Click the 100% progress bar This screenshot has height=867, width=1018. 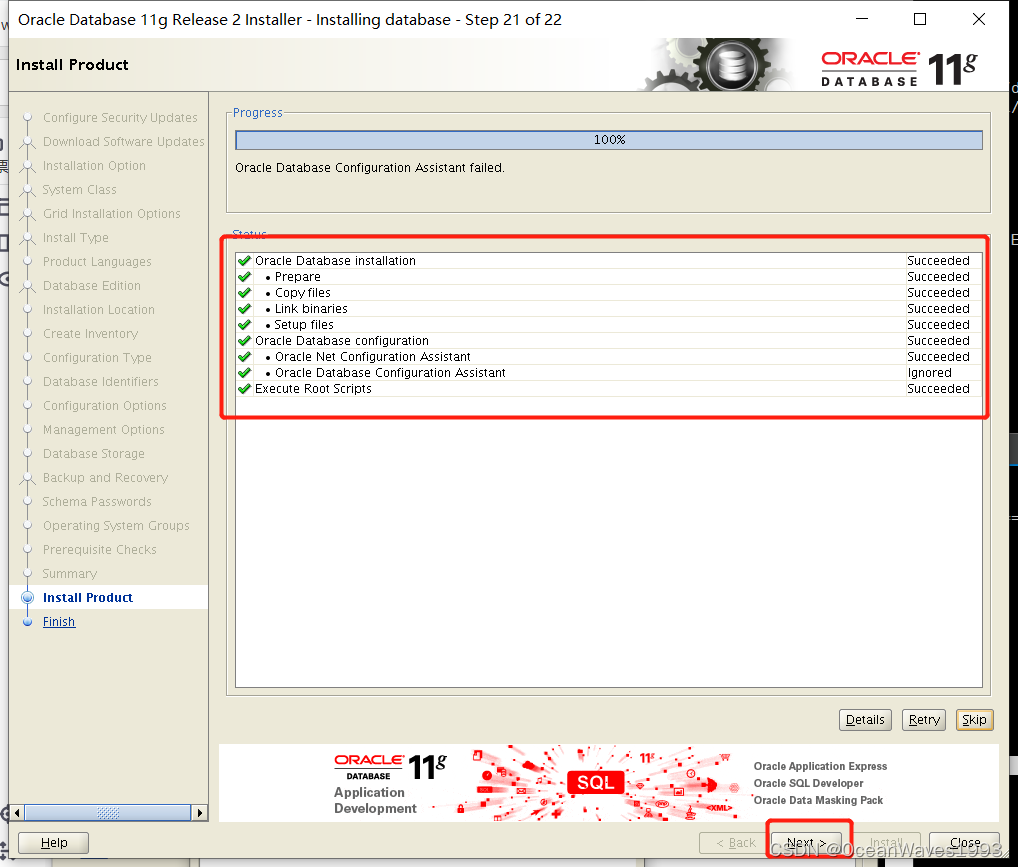609,140
